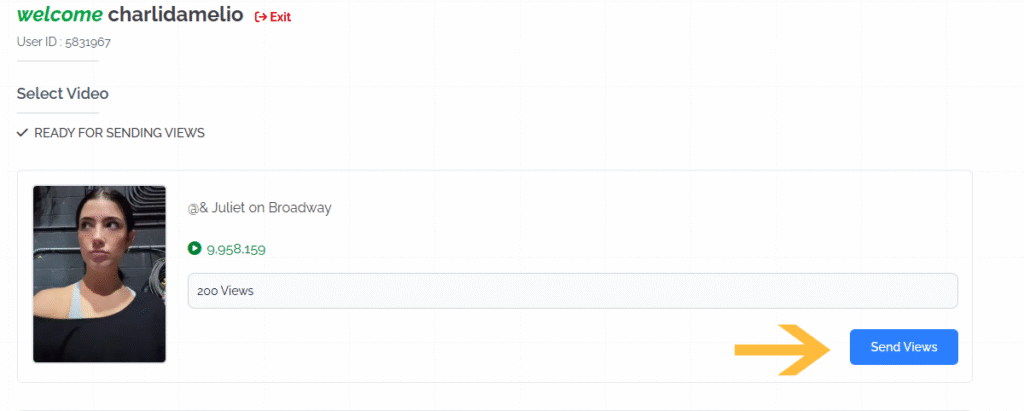Screen dimensions: 1024x411
Task: Click the green play icon by view count
Action: [x=194, y=248]
